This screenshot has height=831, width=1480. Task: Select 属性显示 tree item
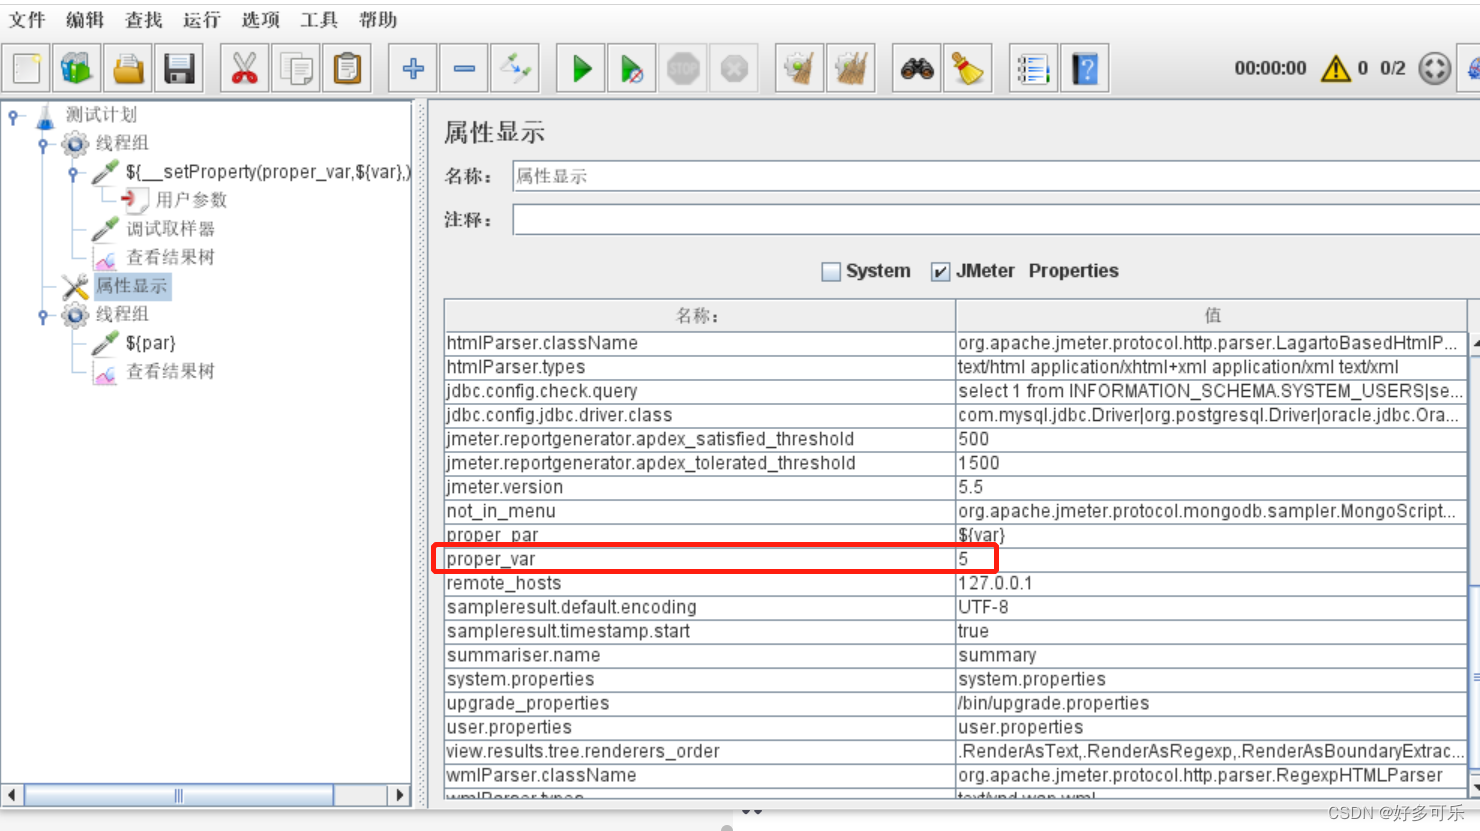pyautogui.click(x=132, y=286)
